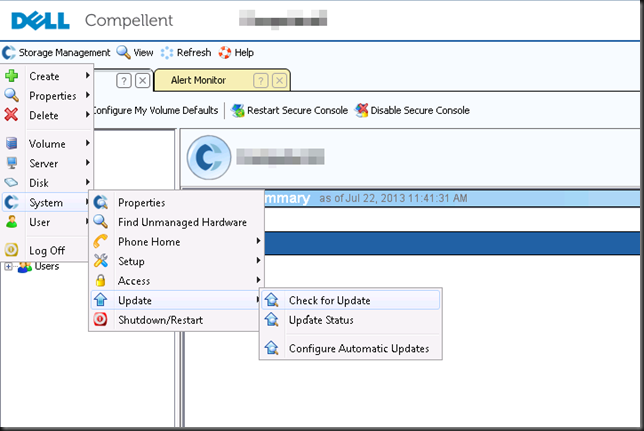Click the System menu Compellent icon
Viewport: 644px width, 431px height.
[12, 202]
